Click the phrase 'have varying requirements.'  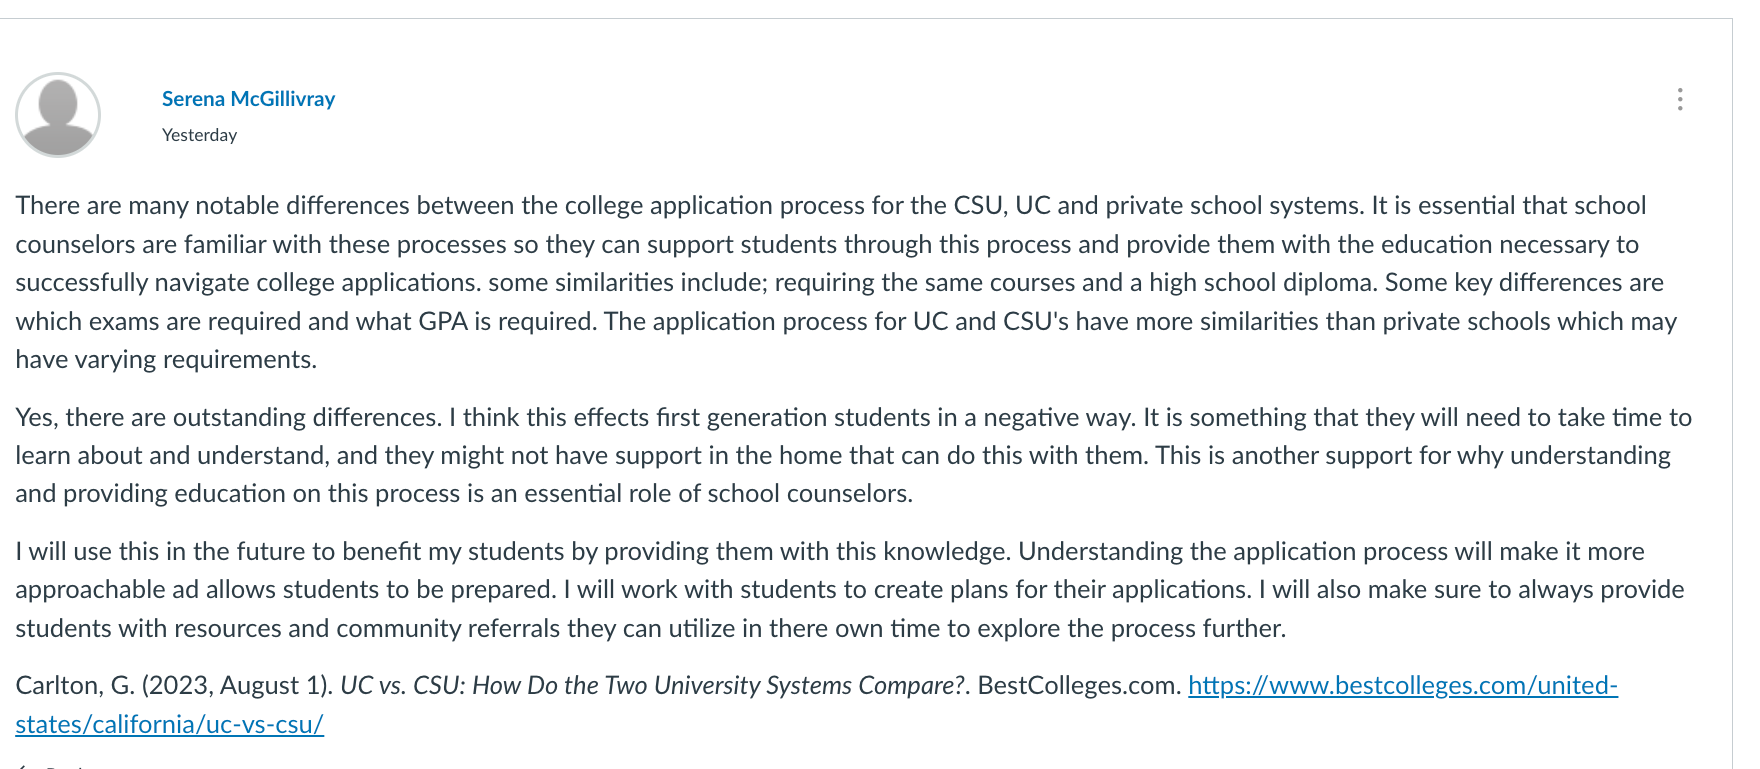(x=166, y=359)
